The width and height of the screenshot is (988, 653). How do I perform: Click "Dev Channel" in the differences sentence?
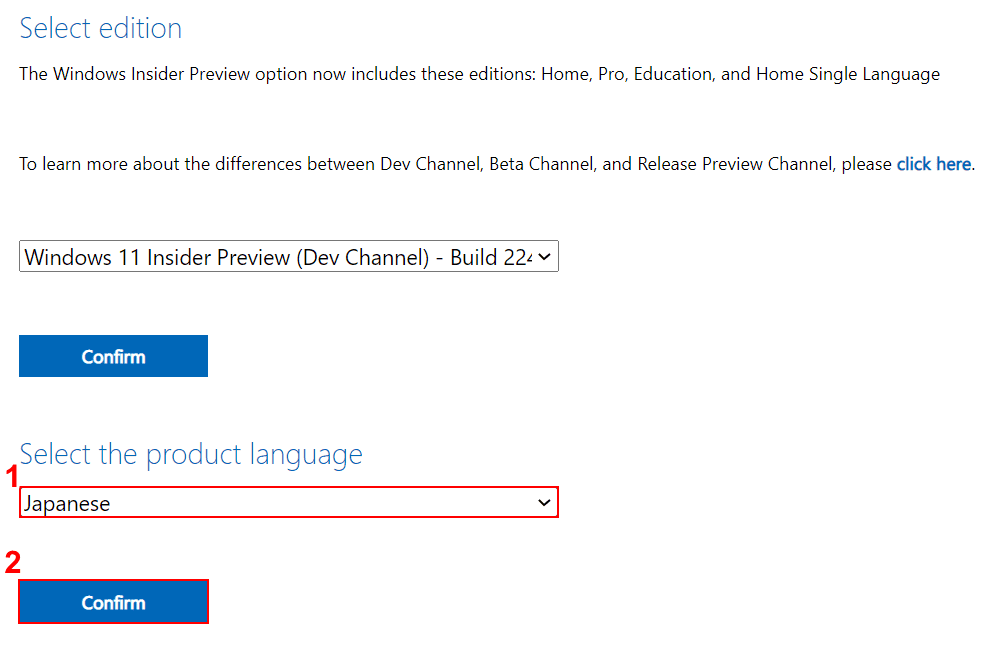(x=429, y=164)
